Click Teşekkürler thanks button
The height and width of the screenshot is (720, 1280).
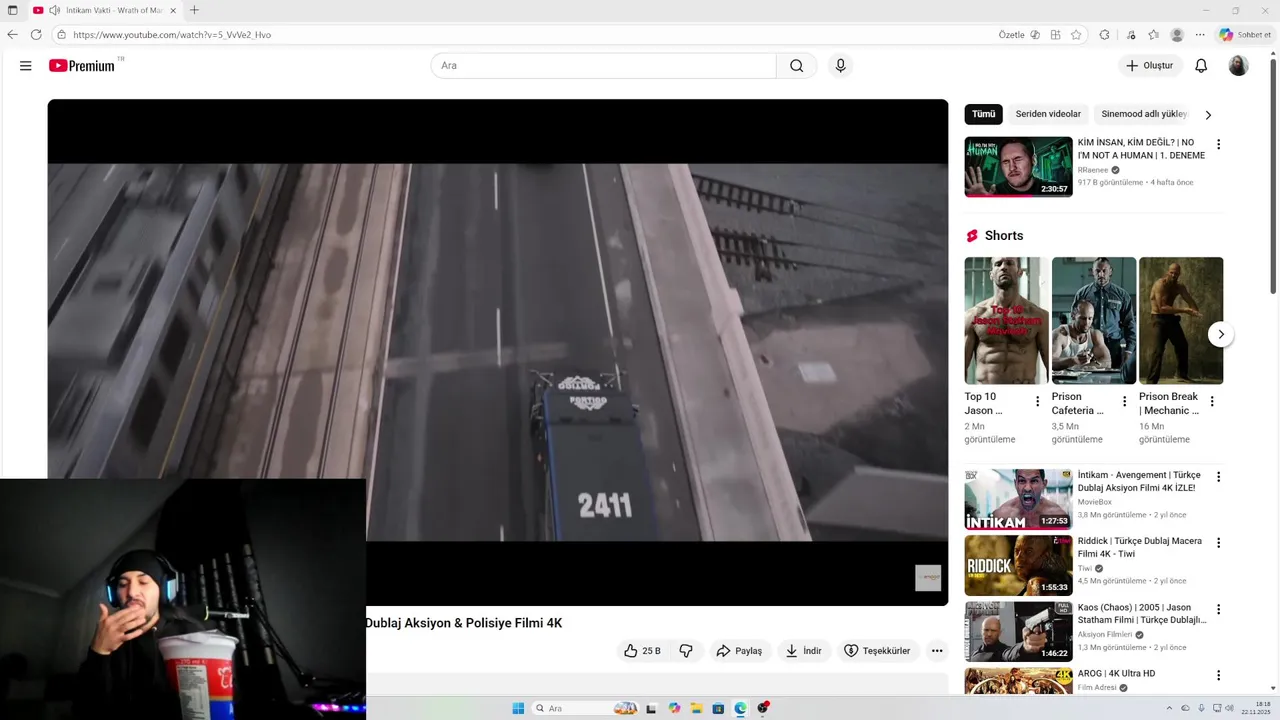click(877, 651)
